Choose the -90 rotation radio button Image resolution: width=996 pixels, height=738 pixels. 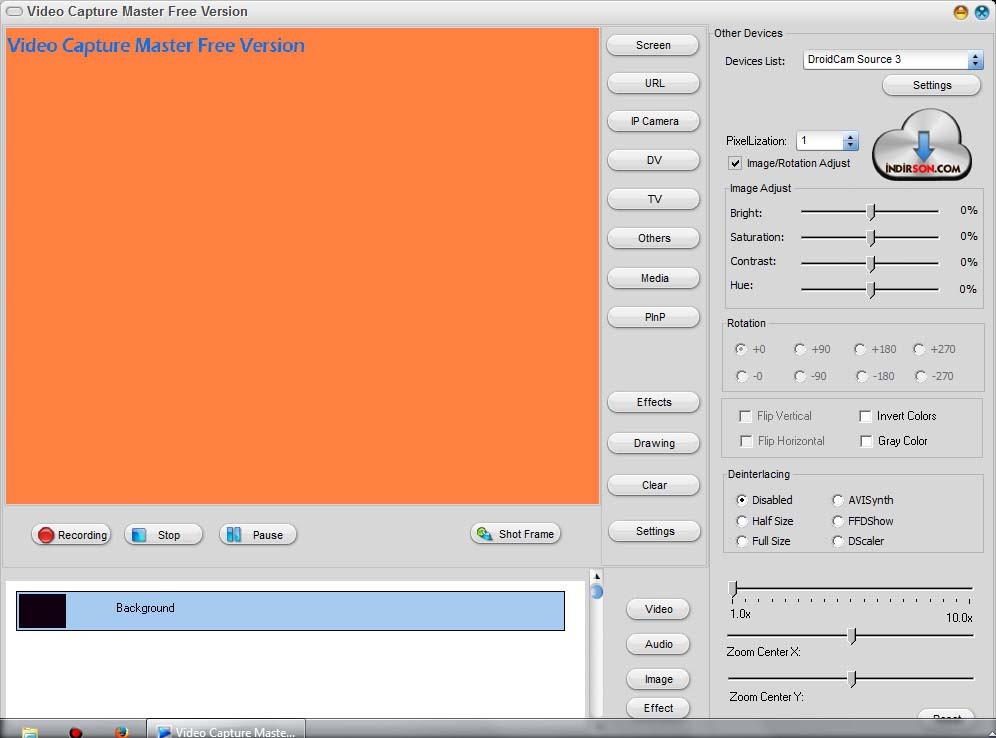pos(800,376)
